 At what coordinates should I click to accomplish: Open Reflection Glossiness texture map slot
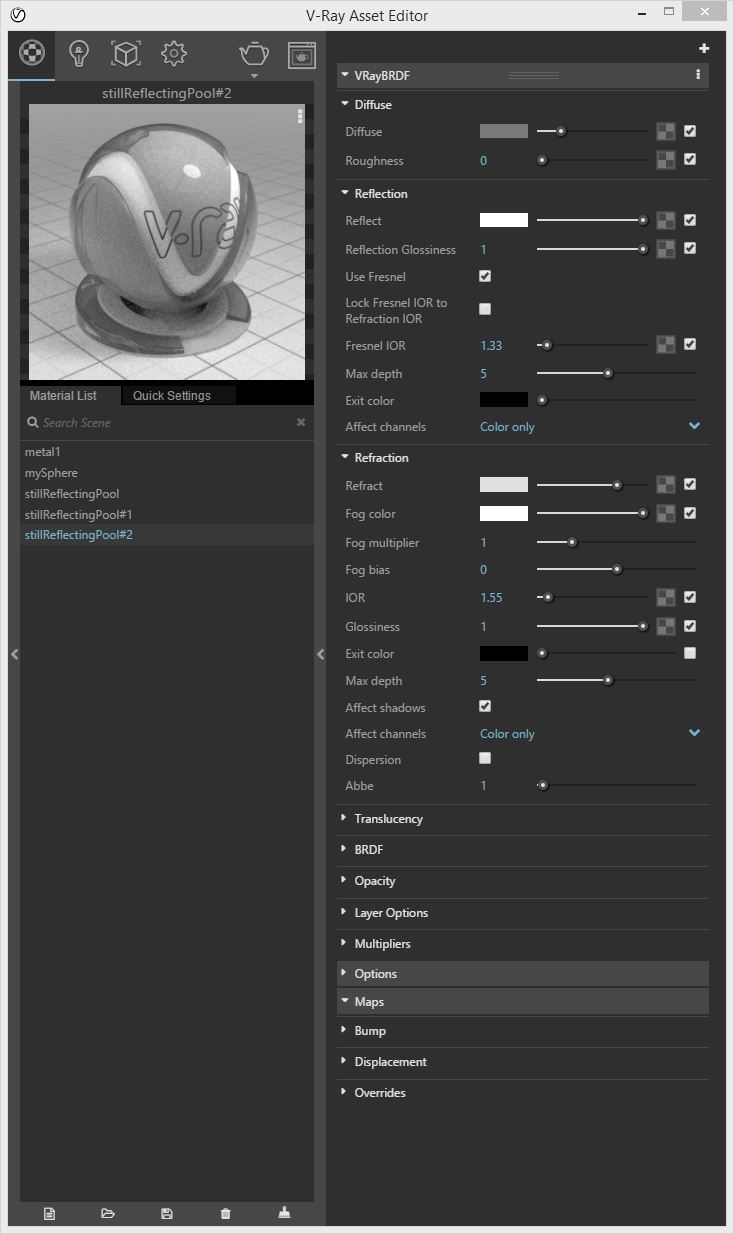(665, 249)
